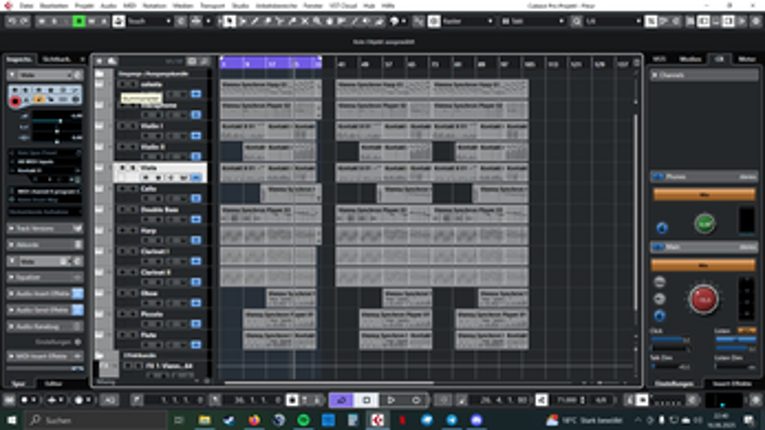Click the green Phones level knob
The width and height of the screenshot is (765, 430).
click(x=703, y=224)
